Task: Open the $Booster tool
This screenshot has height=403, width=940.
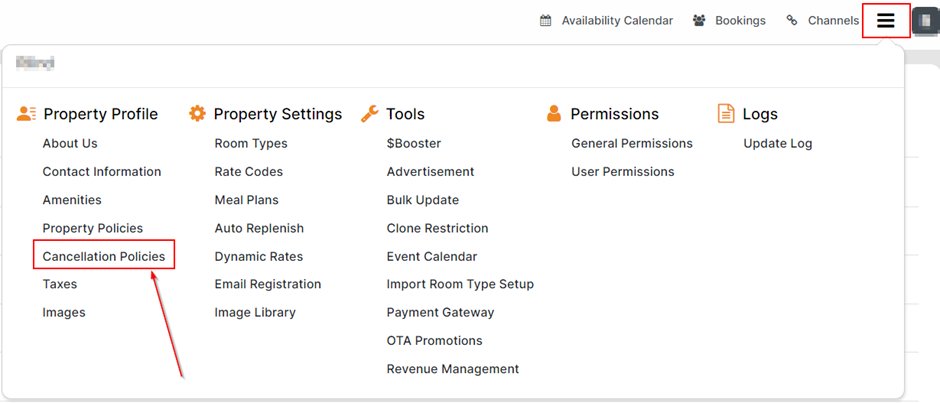Action: point(414,144)
